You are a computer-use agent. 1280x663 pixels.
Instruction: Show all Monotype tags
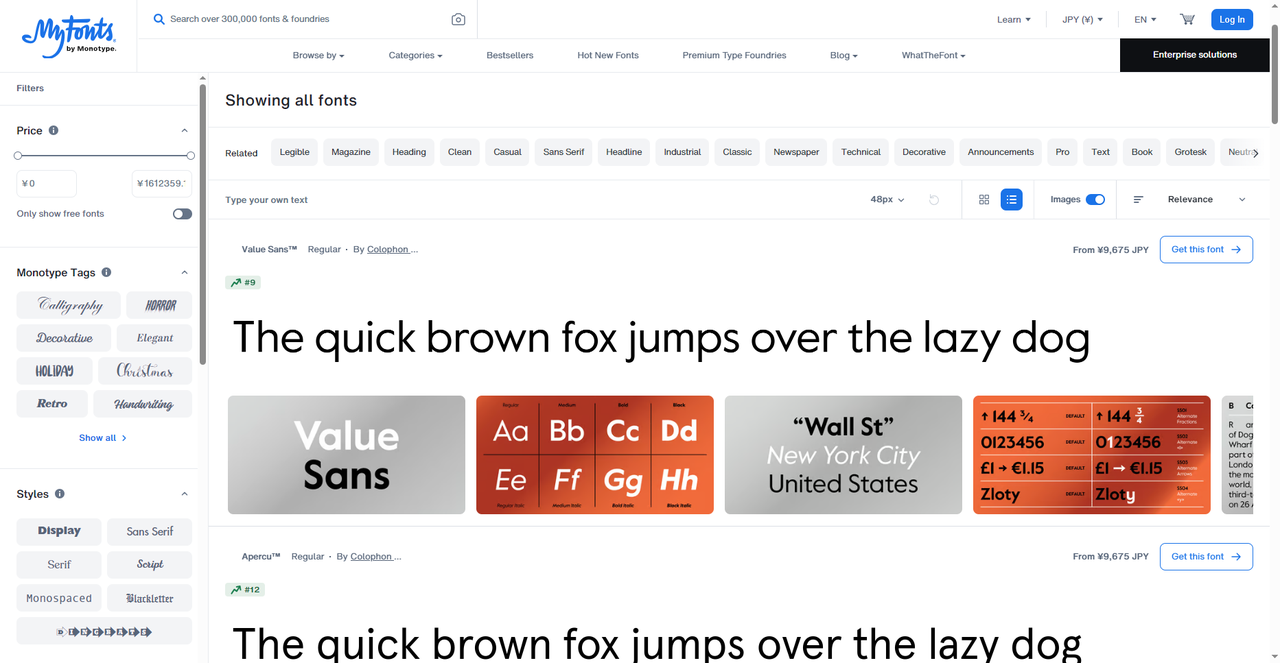tap(102, 438)
